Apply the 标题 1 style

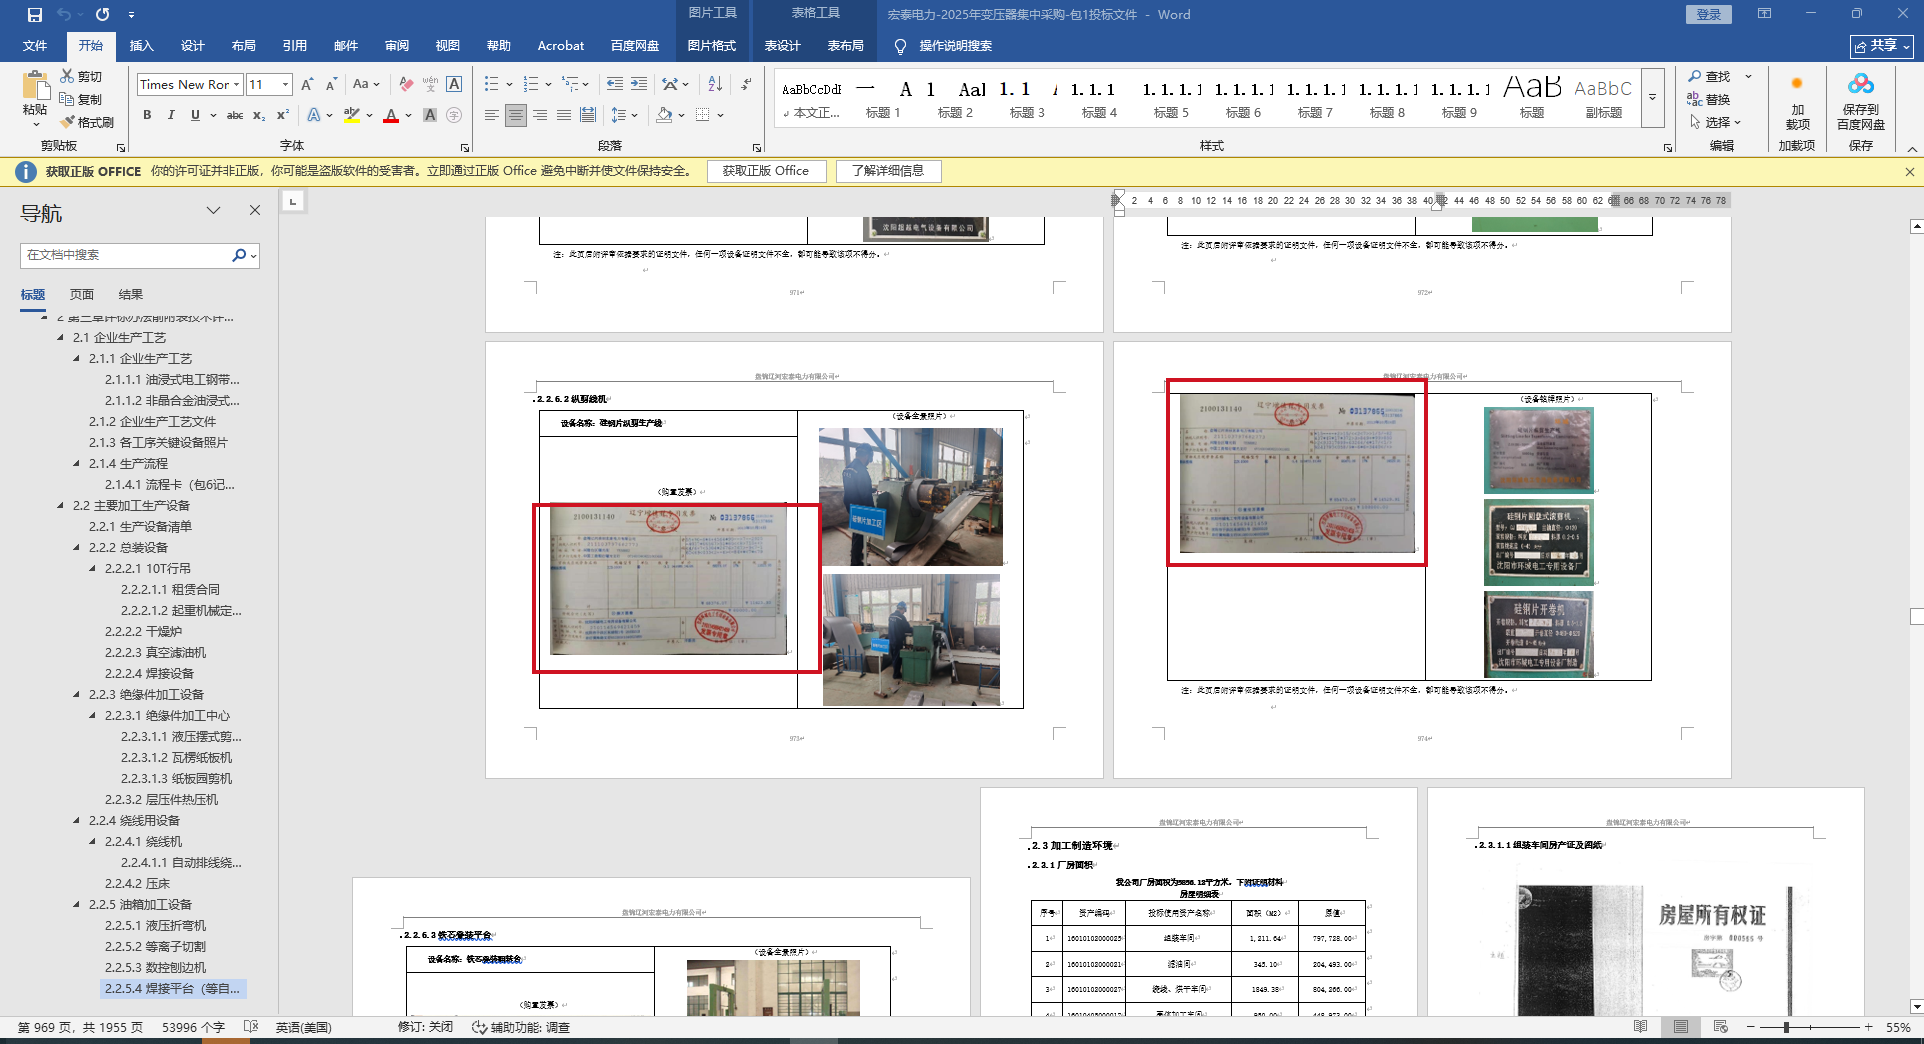pyautogui.click(x=883, y=98)
